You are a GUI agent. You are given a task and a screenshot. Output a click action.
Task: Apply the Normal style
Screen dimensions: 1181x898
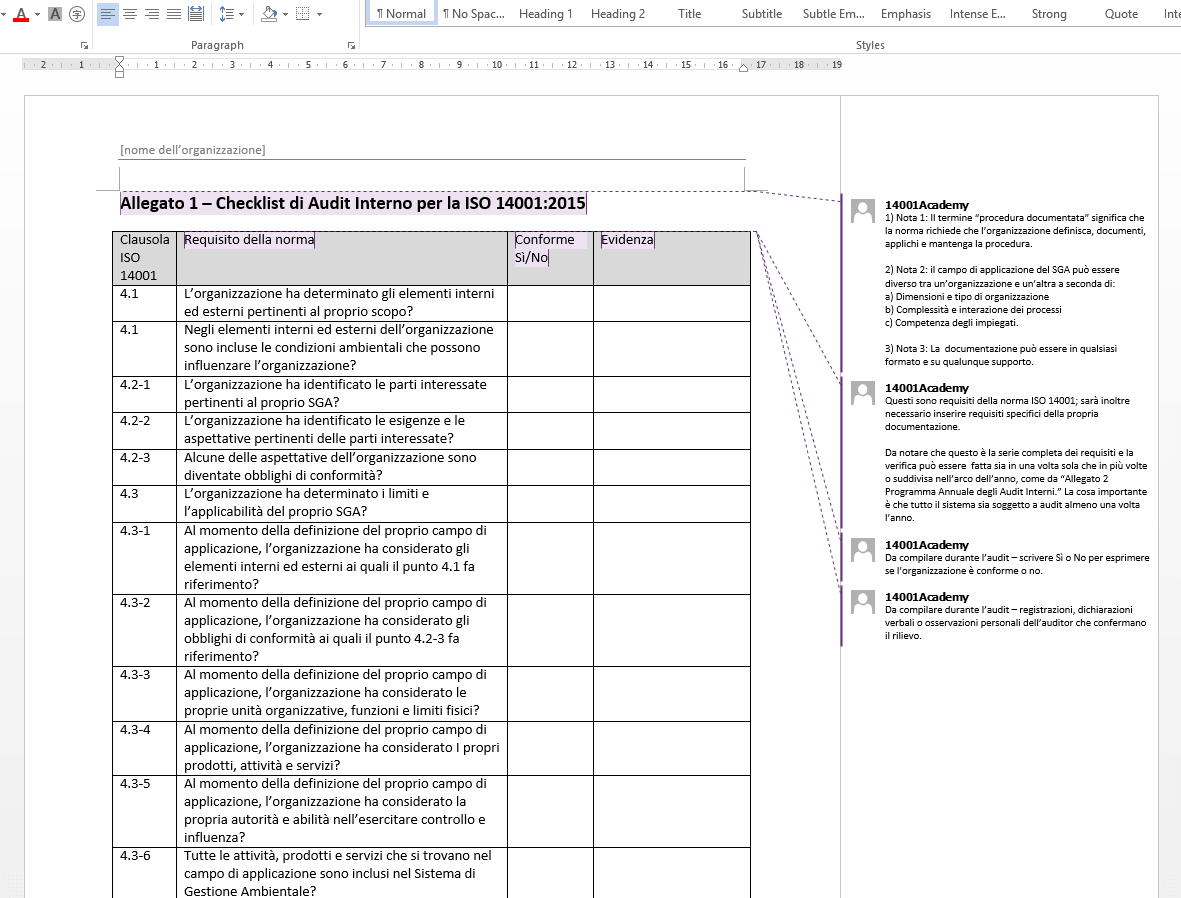[x=402, y=14]
